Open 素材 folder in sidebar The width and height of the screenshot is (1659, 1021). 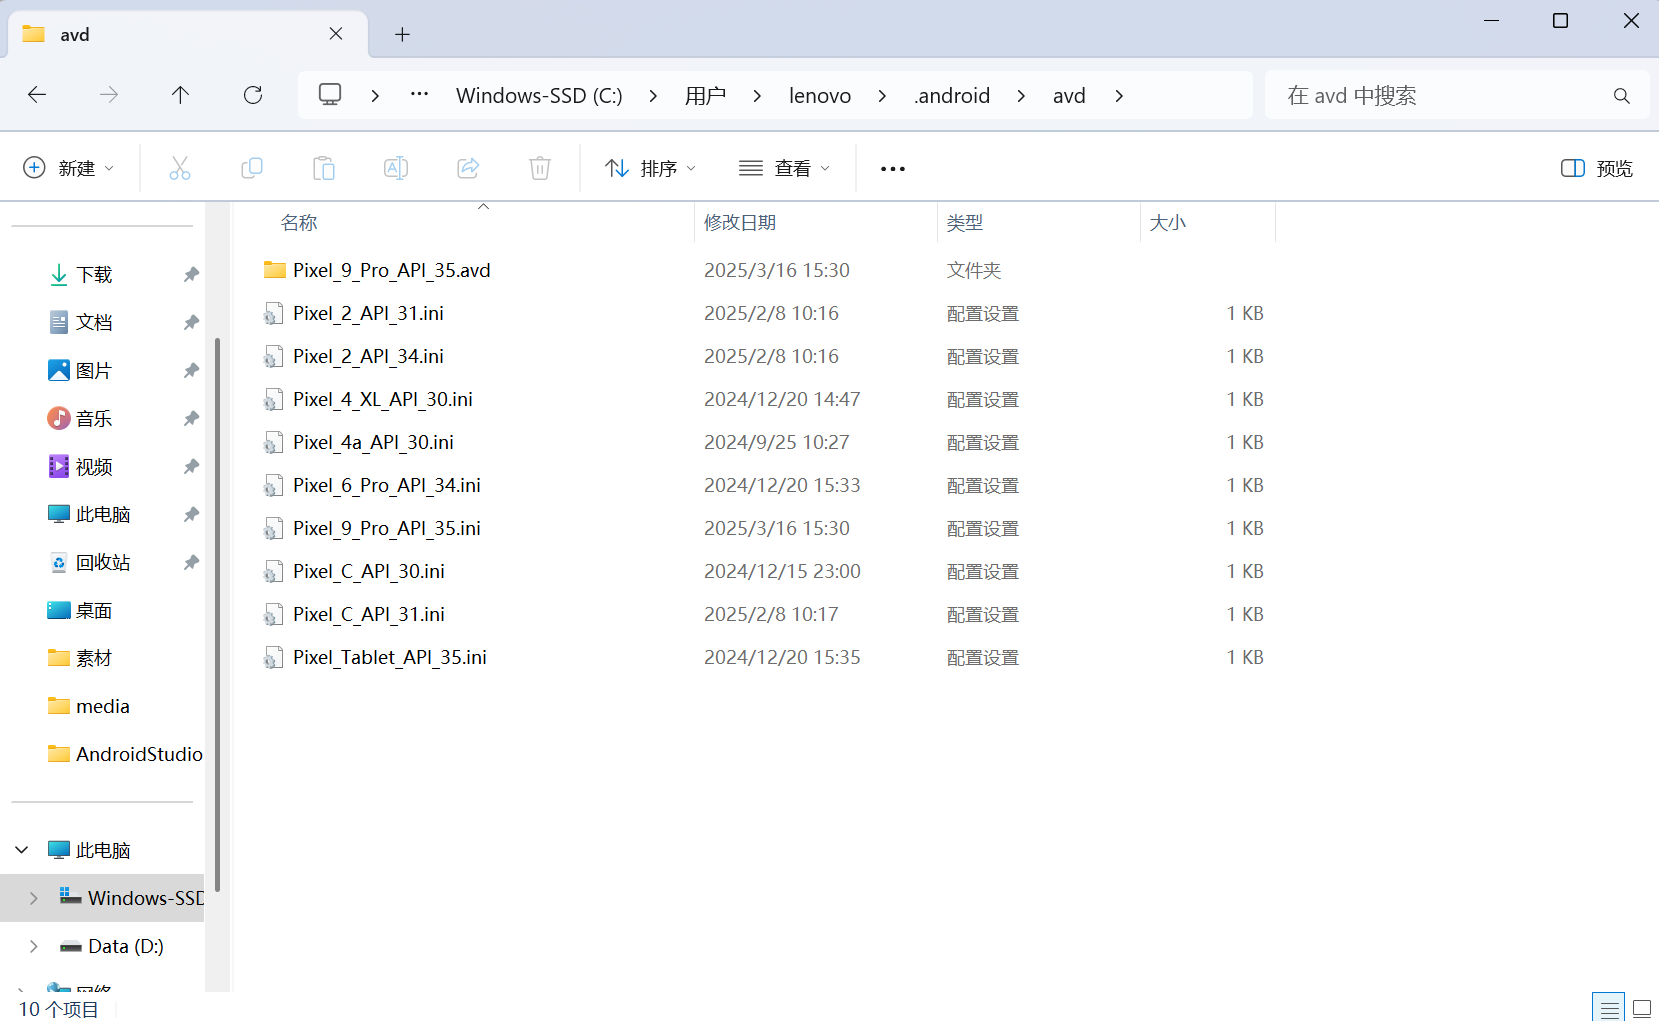tap(94, 659)
